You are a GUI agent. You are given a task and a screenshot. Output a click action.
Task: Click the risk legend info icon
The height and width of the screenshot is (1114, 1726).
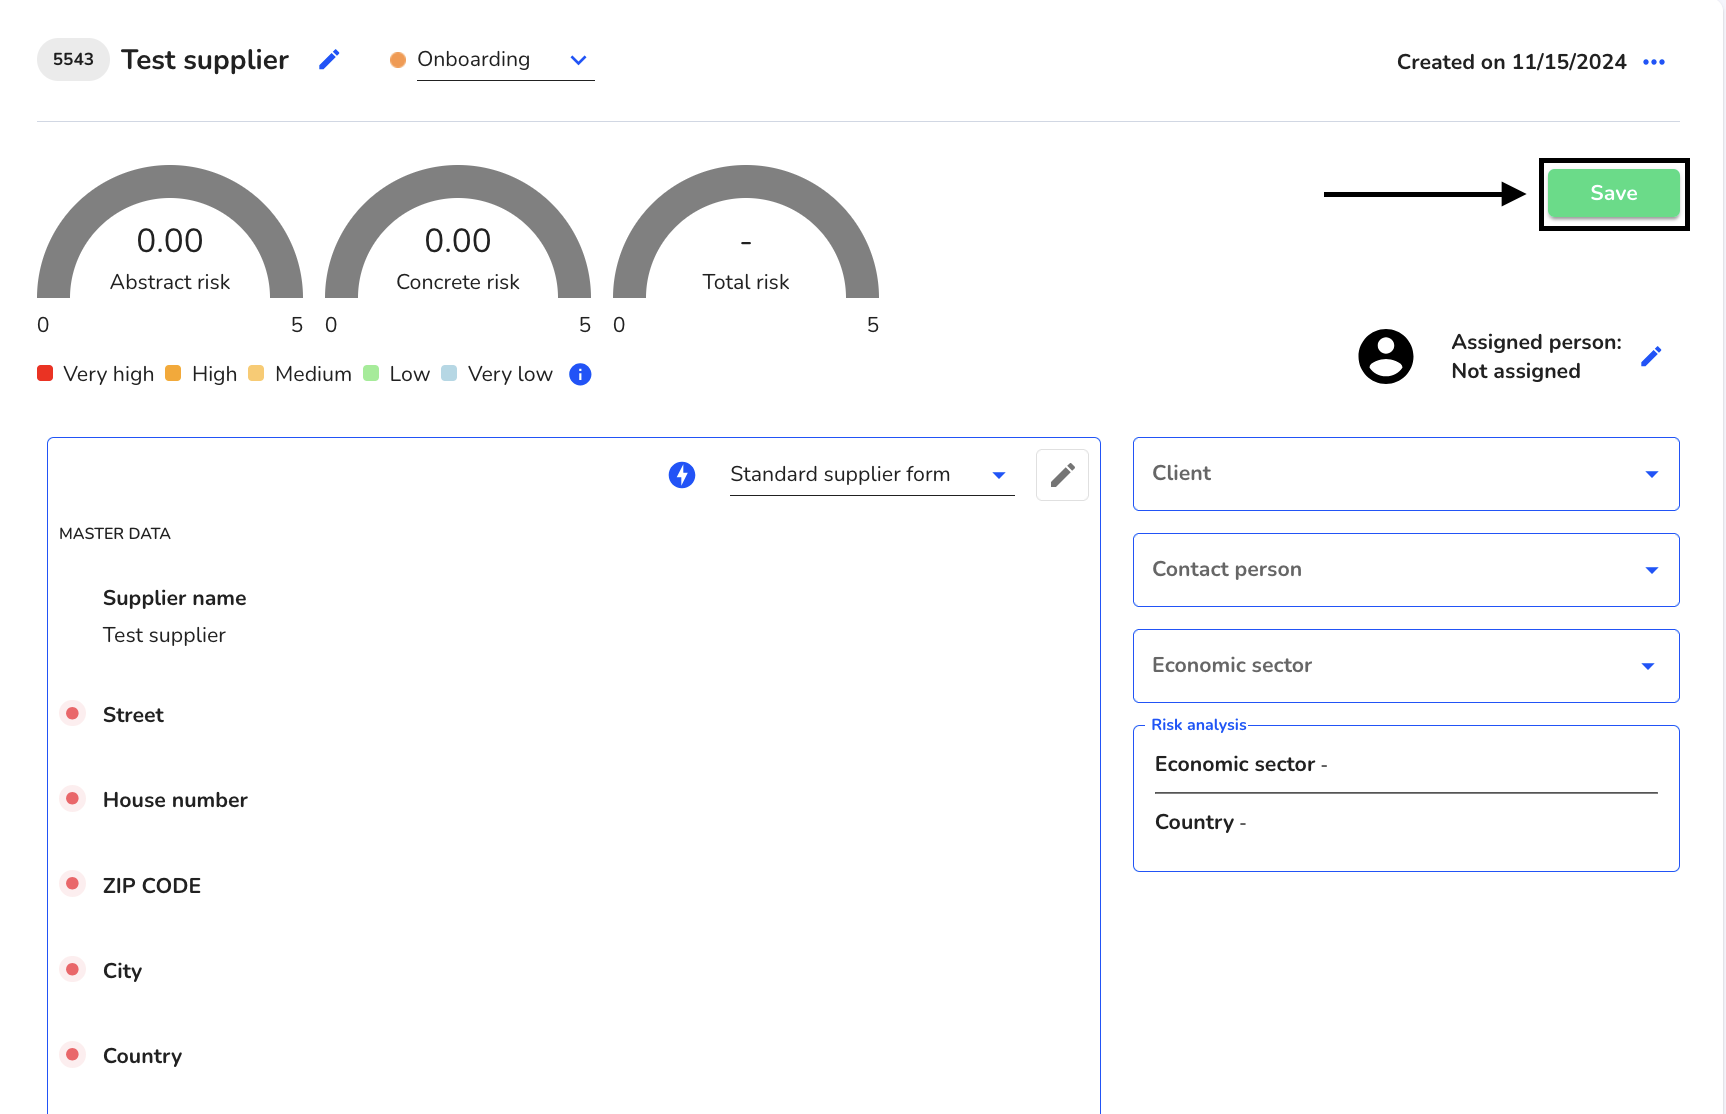point(580,374)
